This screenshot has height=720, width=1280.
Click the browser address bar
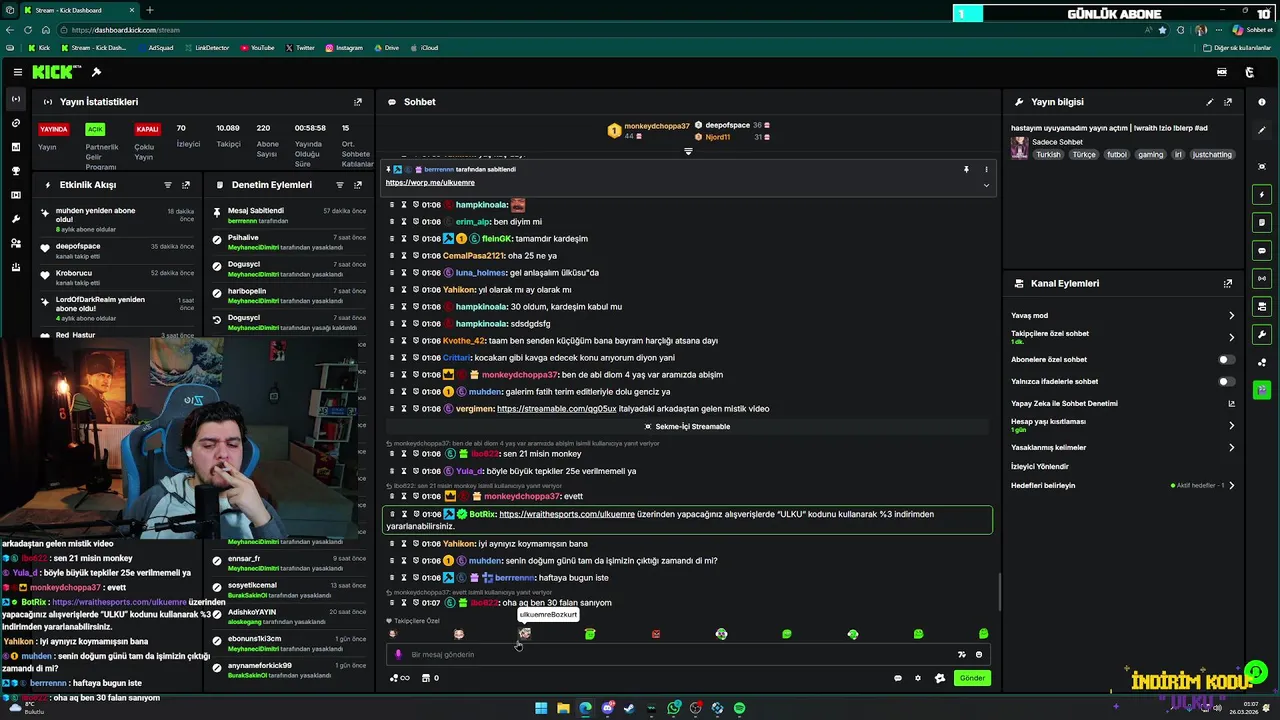point(600,30)
